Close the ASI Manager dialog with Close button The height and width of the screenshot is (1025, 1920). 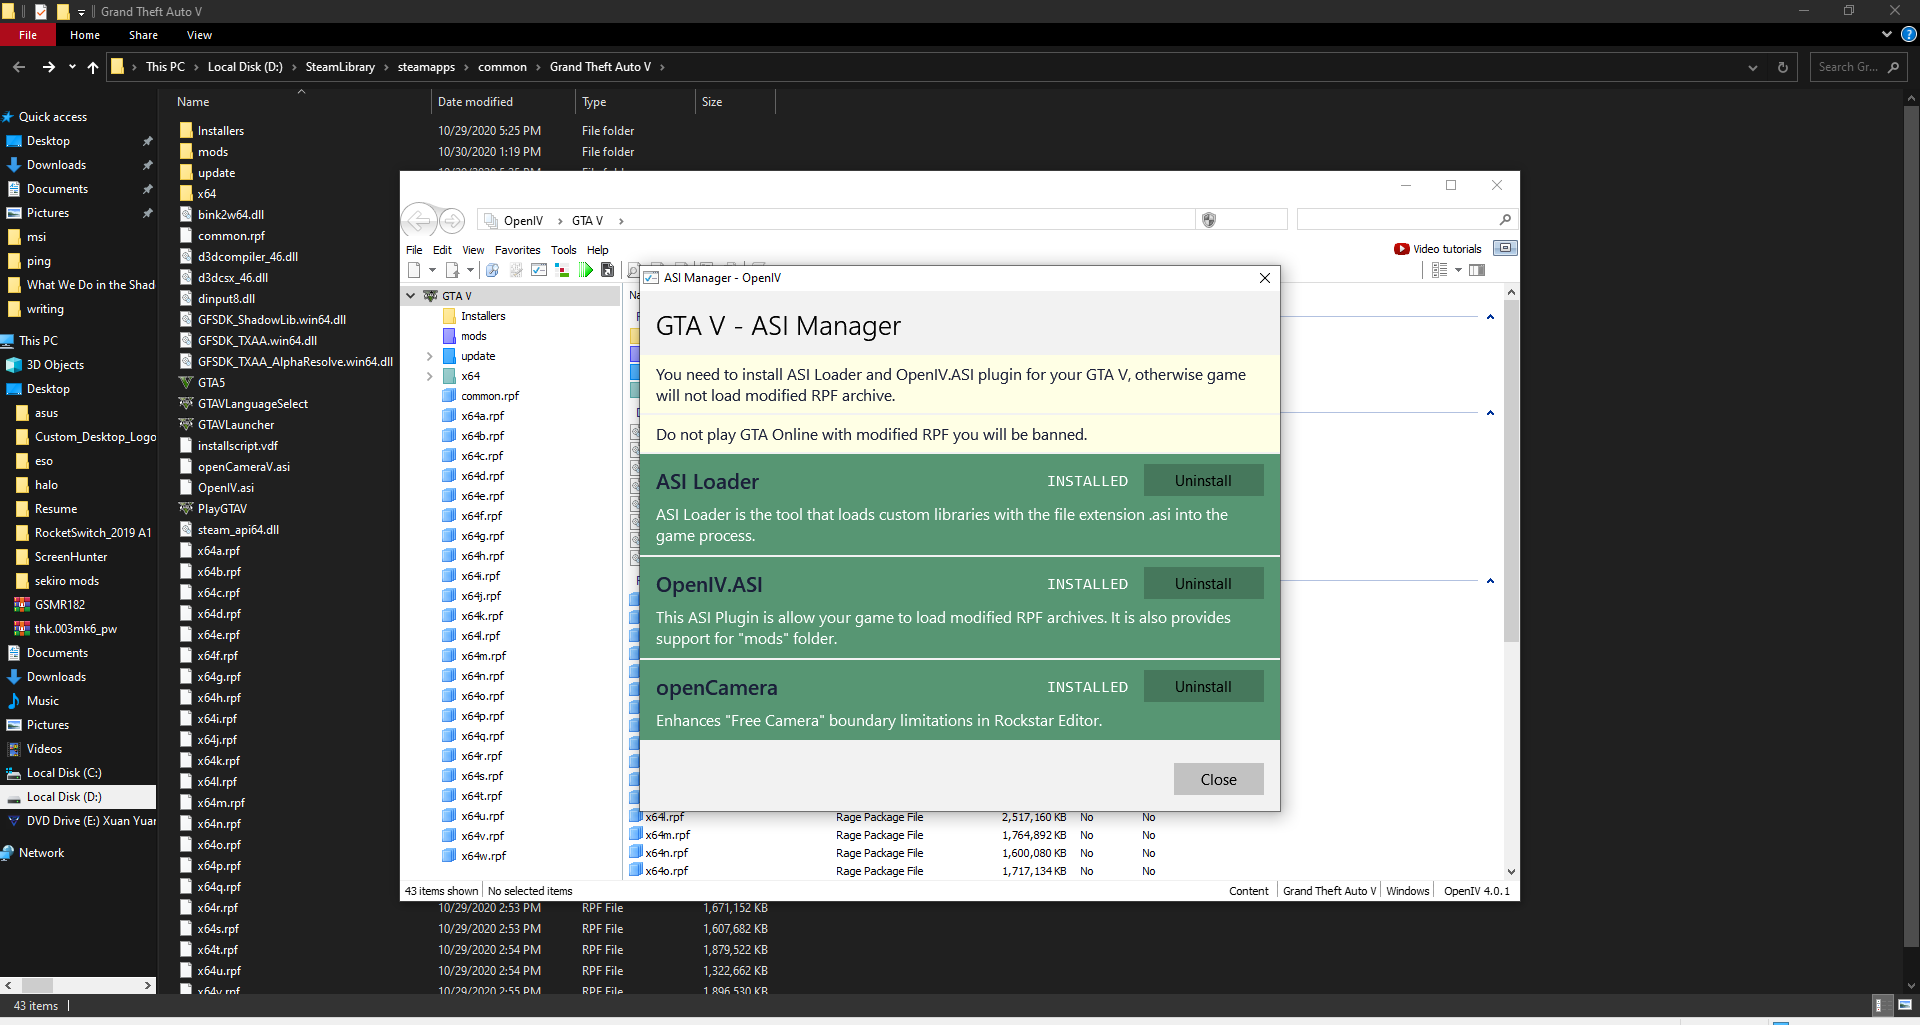(x=1218, y=779)
